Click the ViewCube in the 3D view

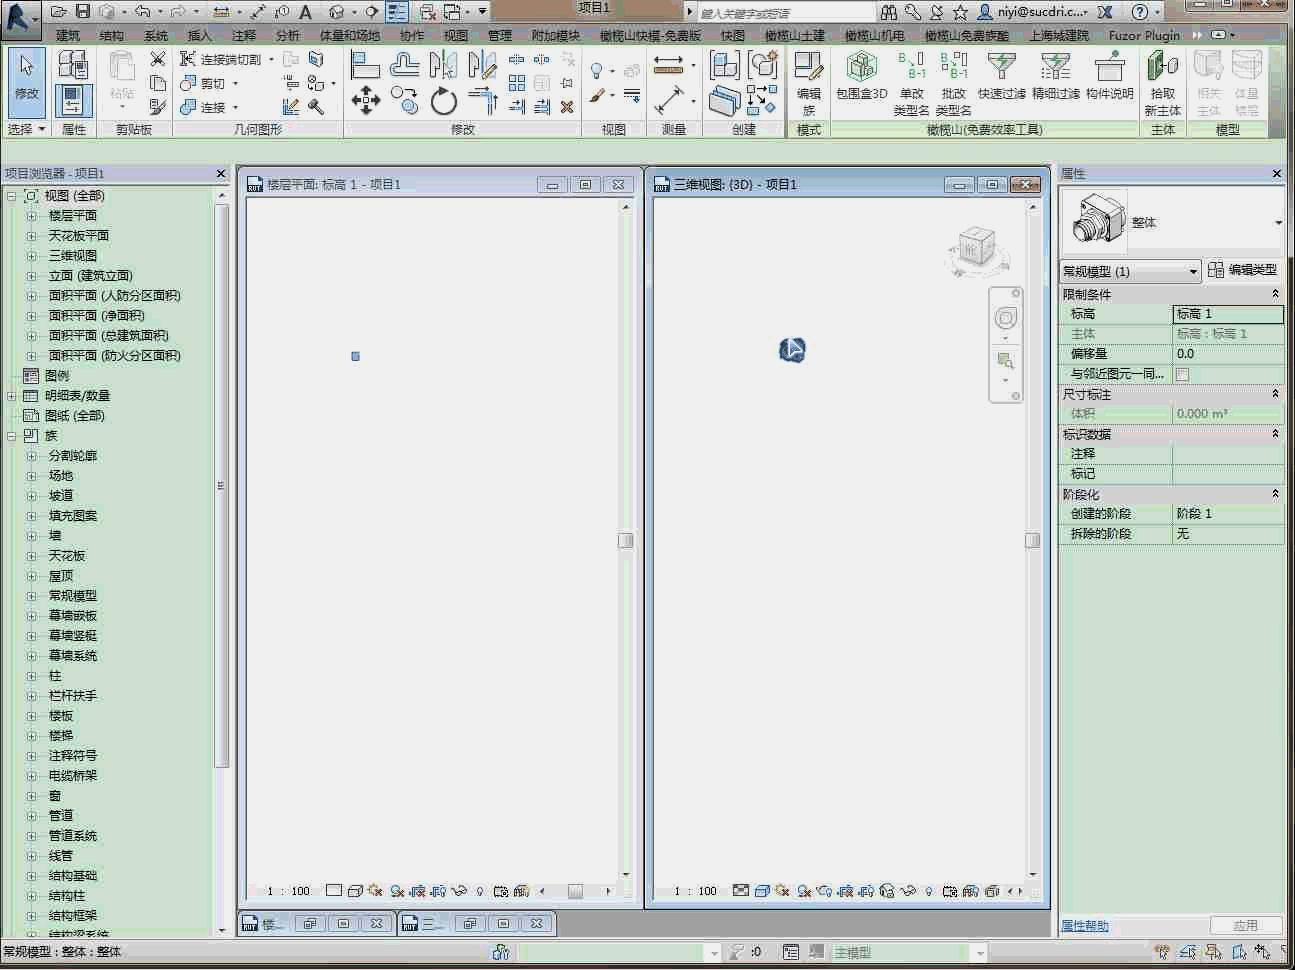click(x=976, y=248)
